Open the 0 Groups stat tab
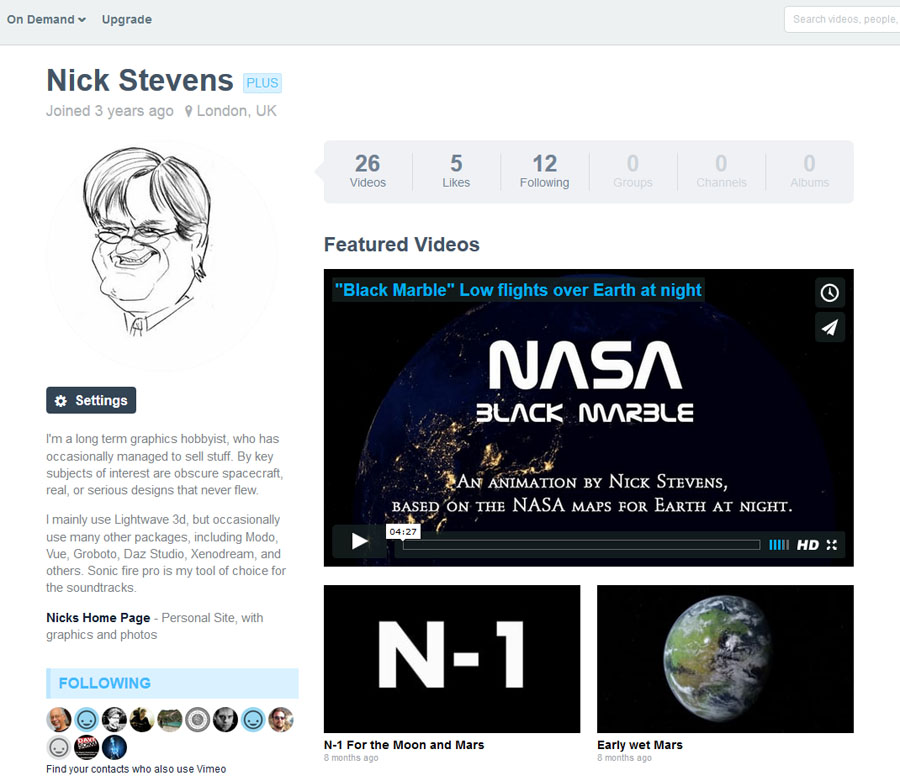Screen dimensions: 900x781 (x=633, y=171)
